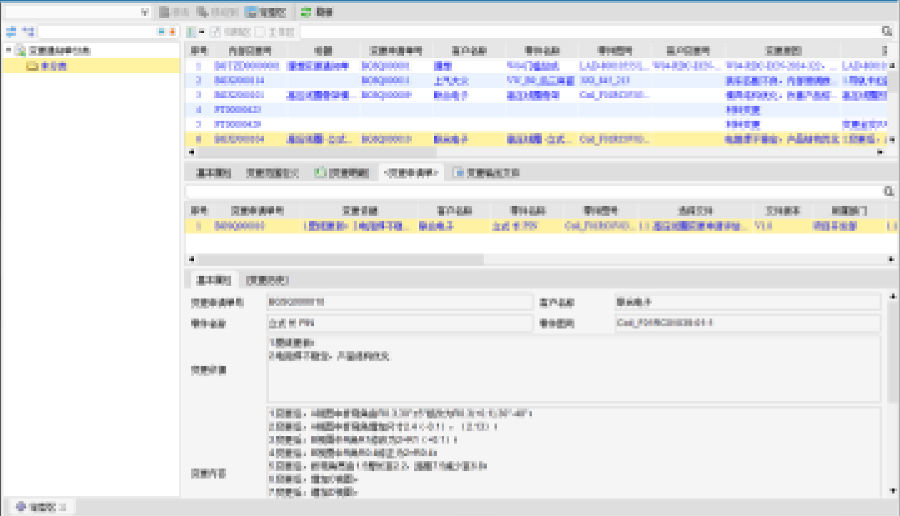Collapse the root node in the left tree

coord(9,49)
